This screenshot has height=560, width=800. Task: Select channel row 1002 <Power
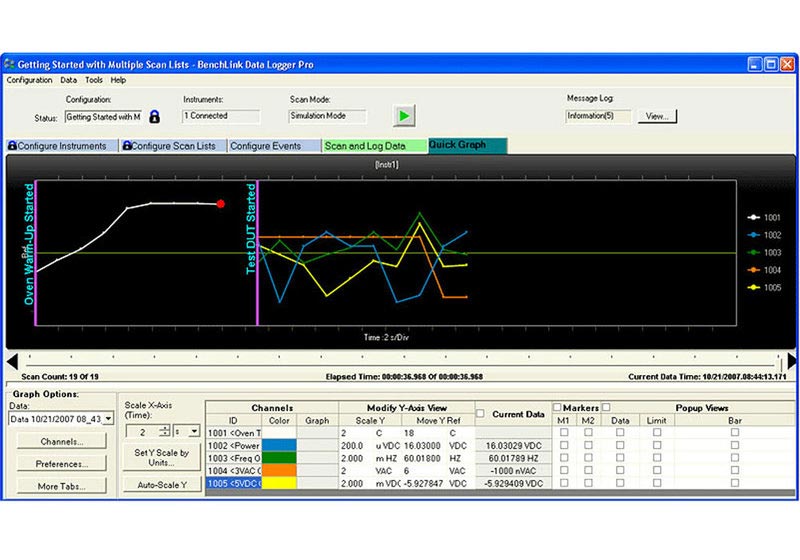[x=234, y=445]
